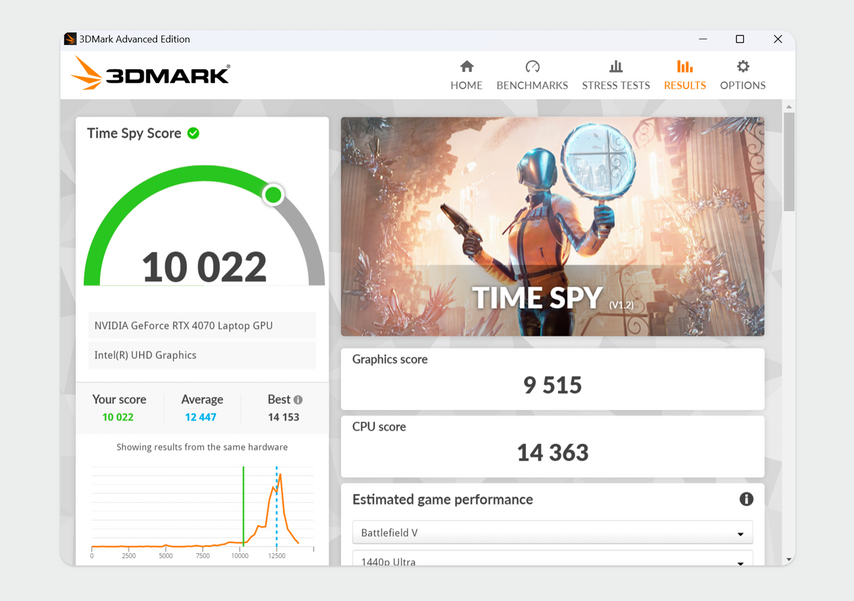854x601 pixels.
Task: Open the Options tab
Action: coord(743,75)
